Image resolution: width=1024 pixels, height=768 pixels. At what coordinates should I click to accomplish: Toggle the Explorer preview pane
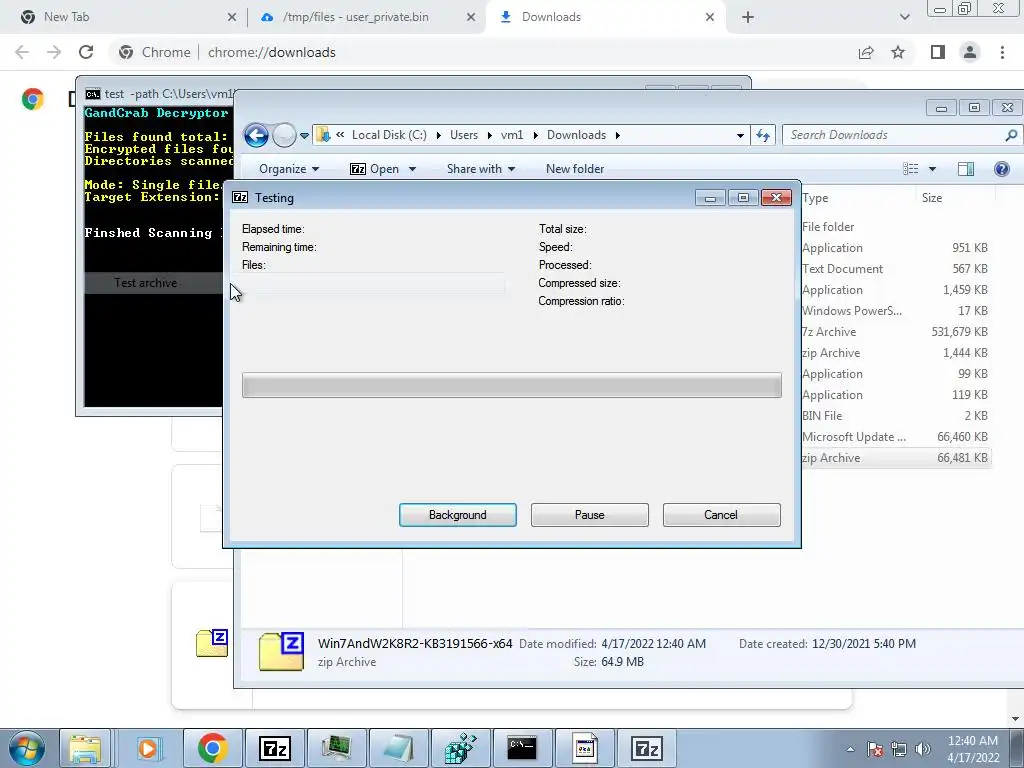pyautogui.click(x=966, y=169)
